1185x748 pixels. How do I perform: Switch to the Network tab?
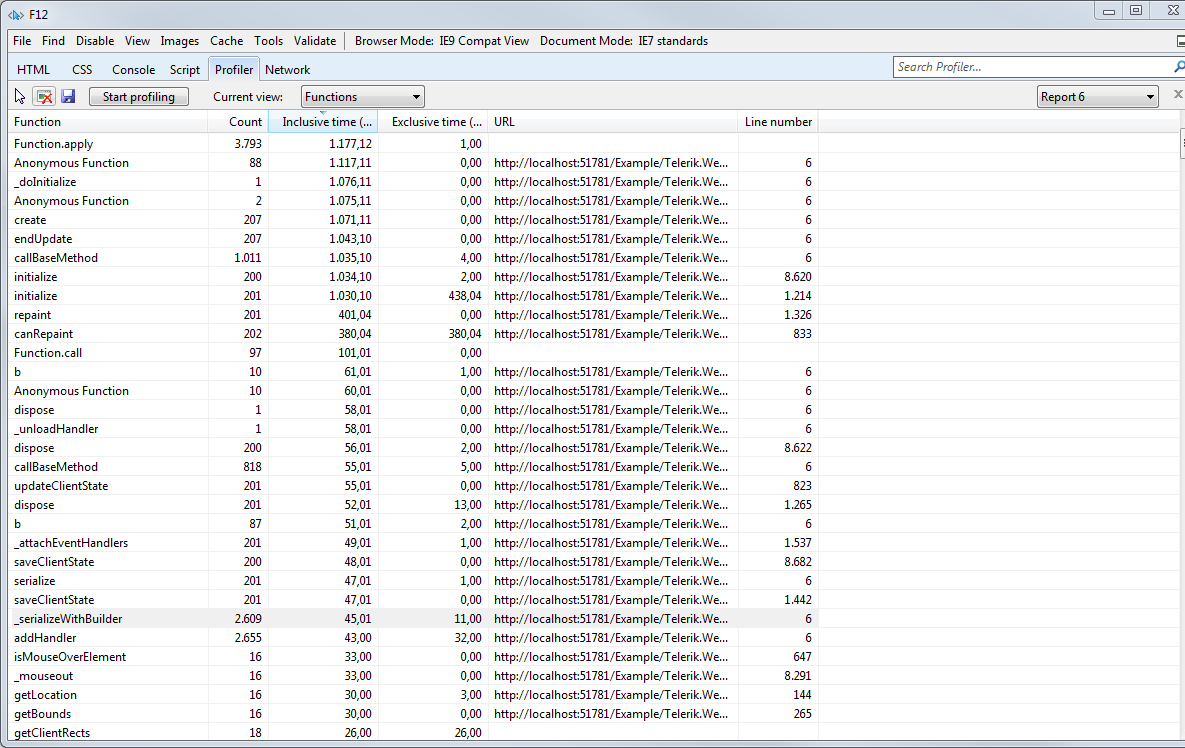click(x=287, y=70)
